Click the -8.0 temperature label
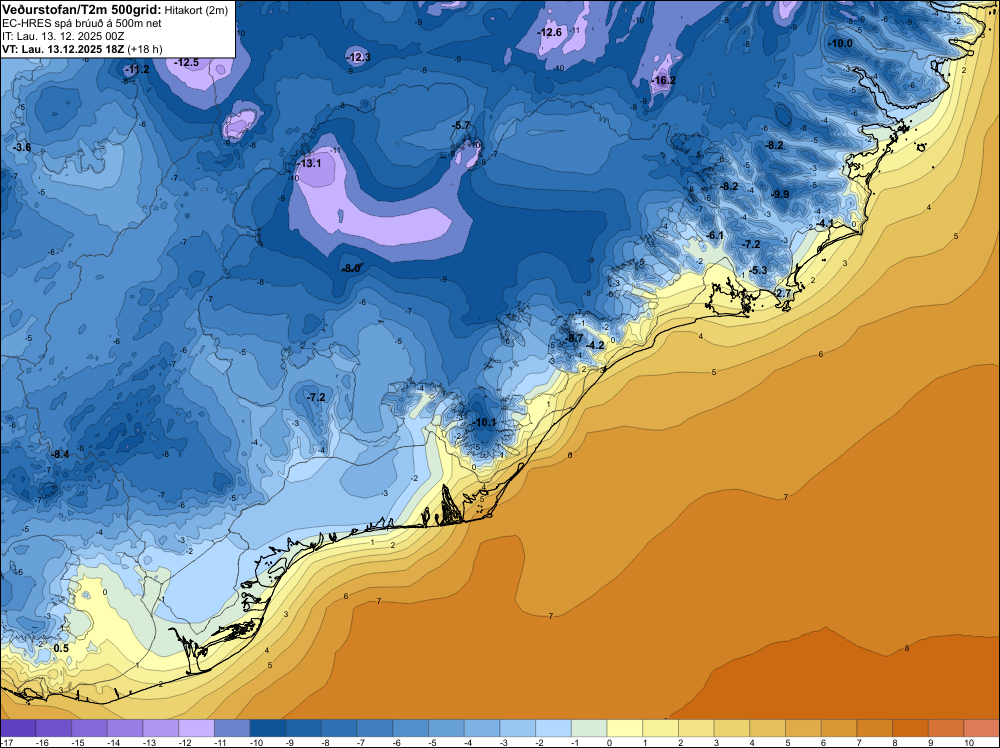Viewport: 1000px width, 748px height. tap(351, 268)
